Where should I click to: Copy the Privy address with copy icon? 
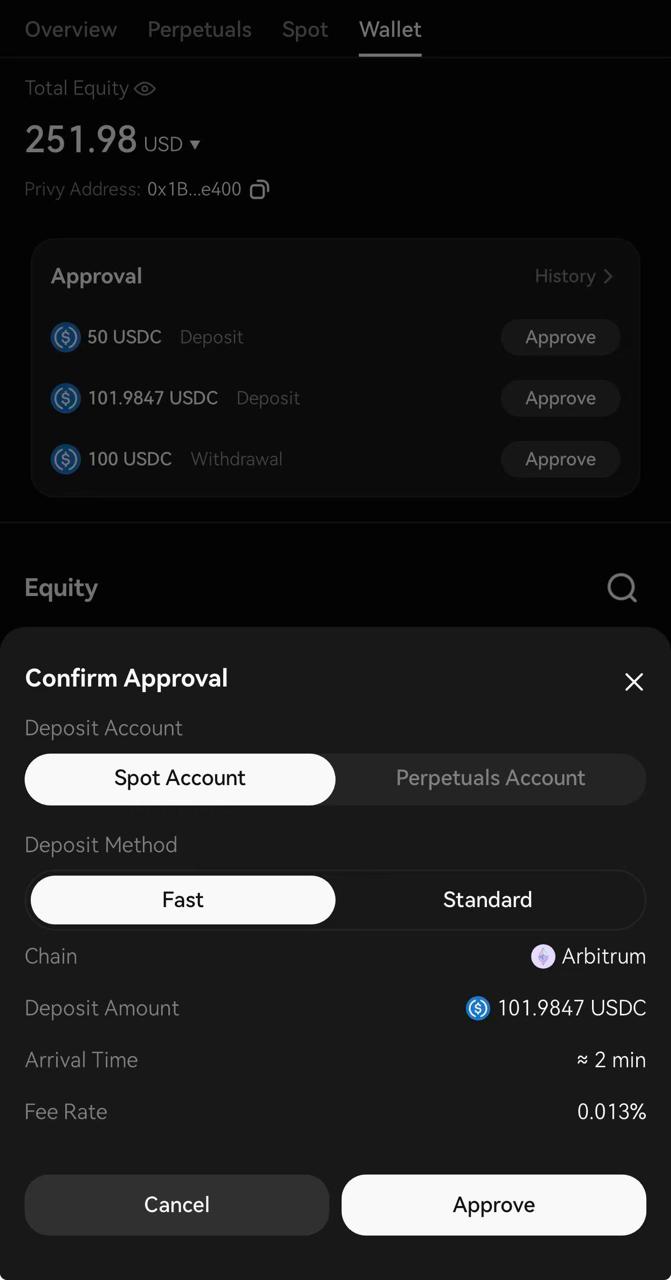click(259, 189)
